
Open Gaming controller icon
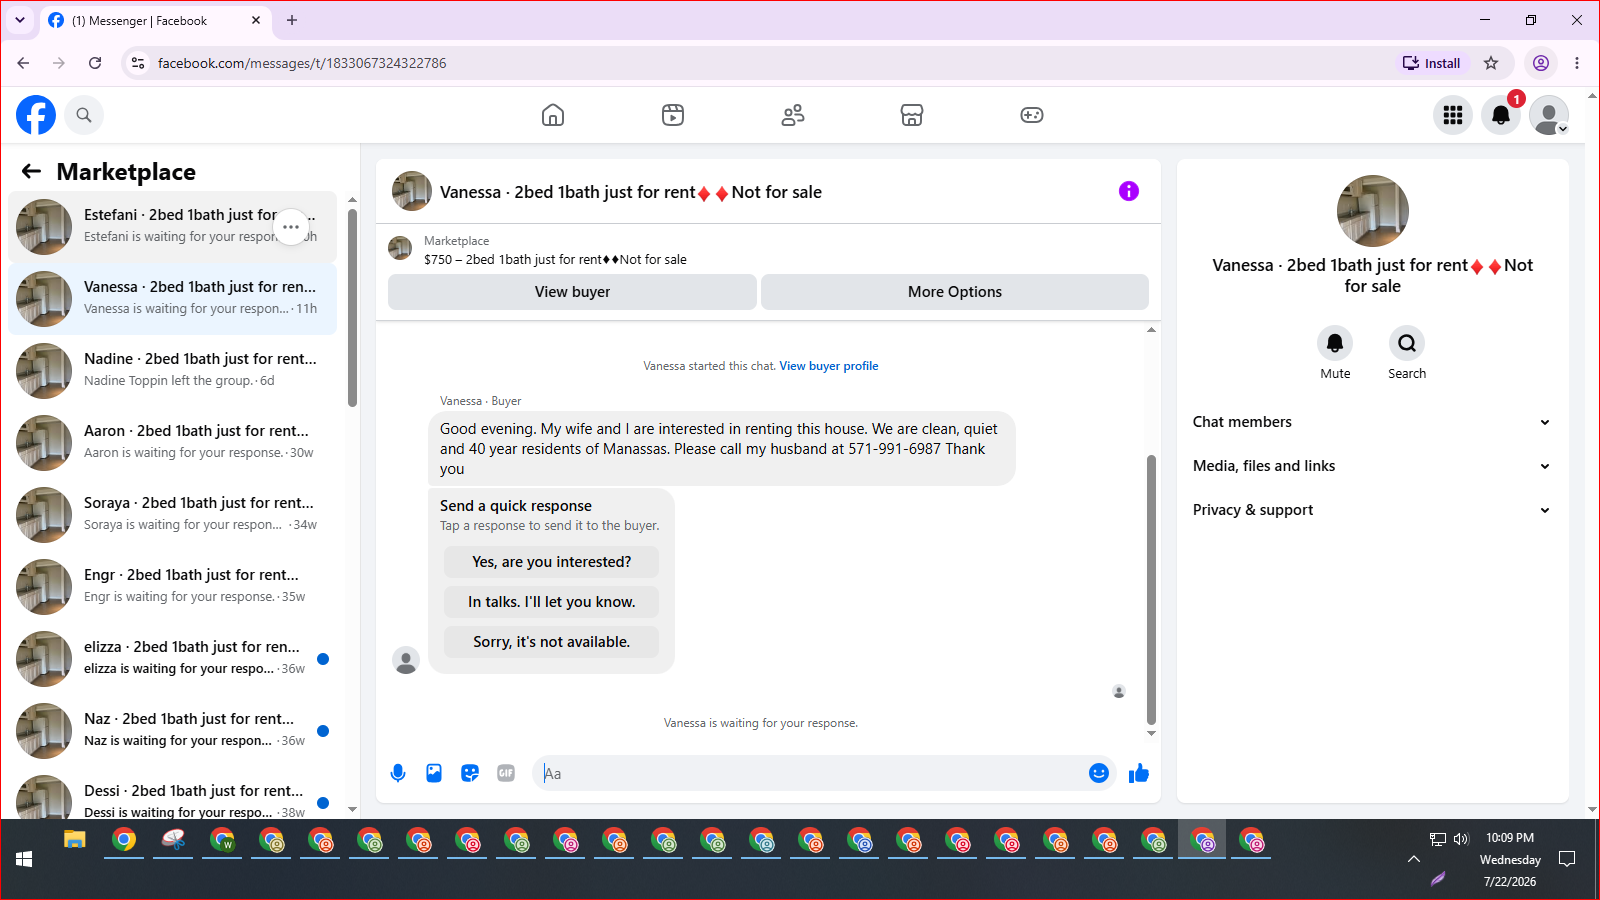[1032, 115]
